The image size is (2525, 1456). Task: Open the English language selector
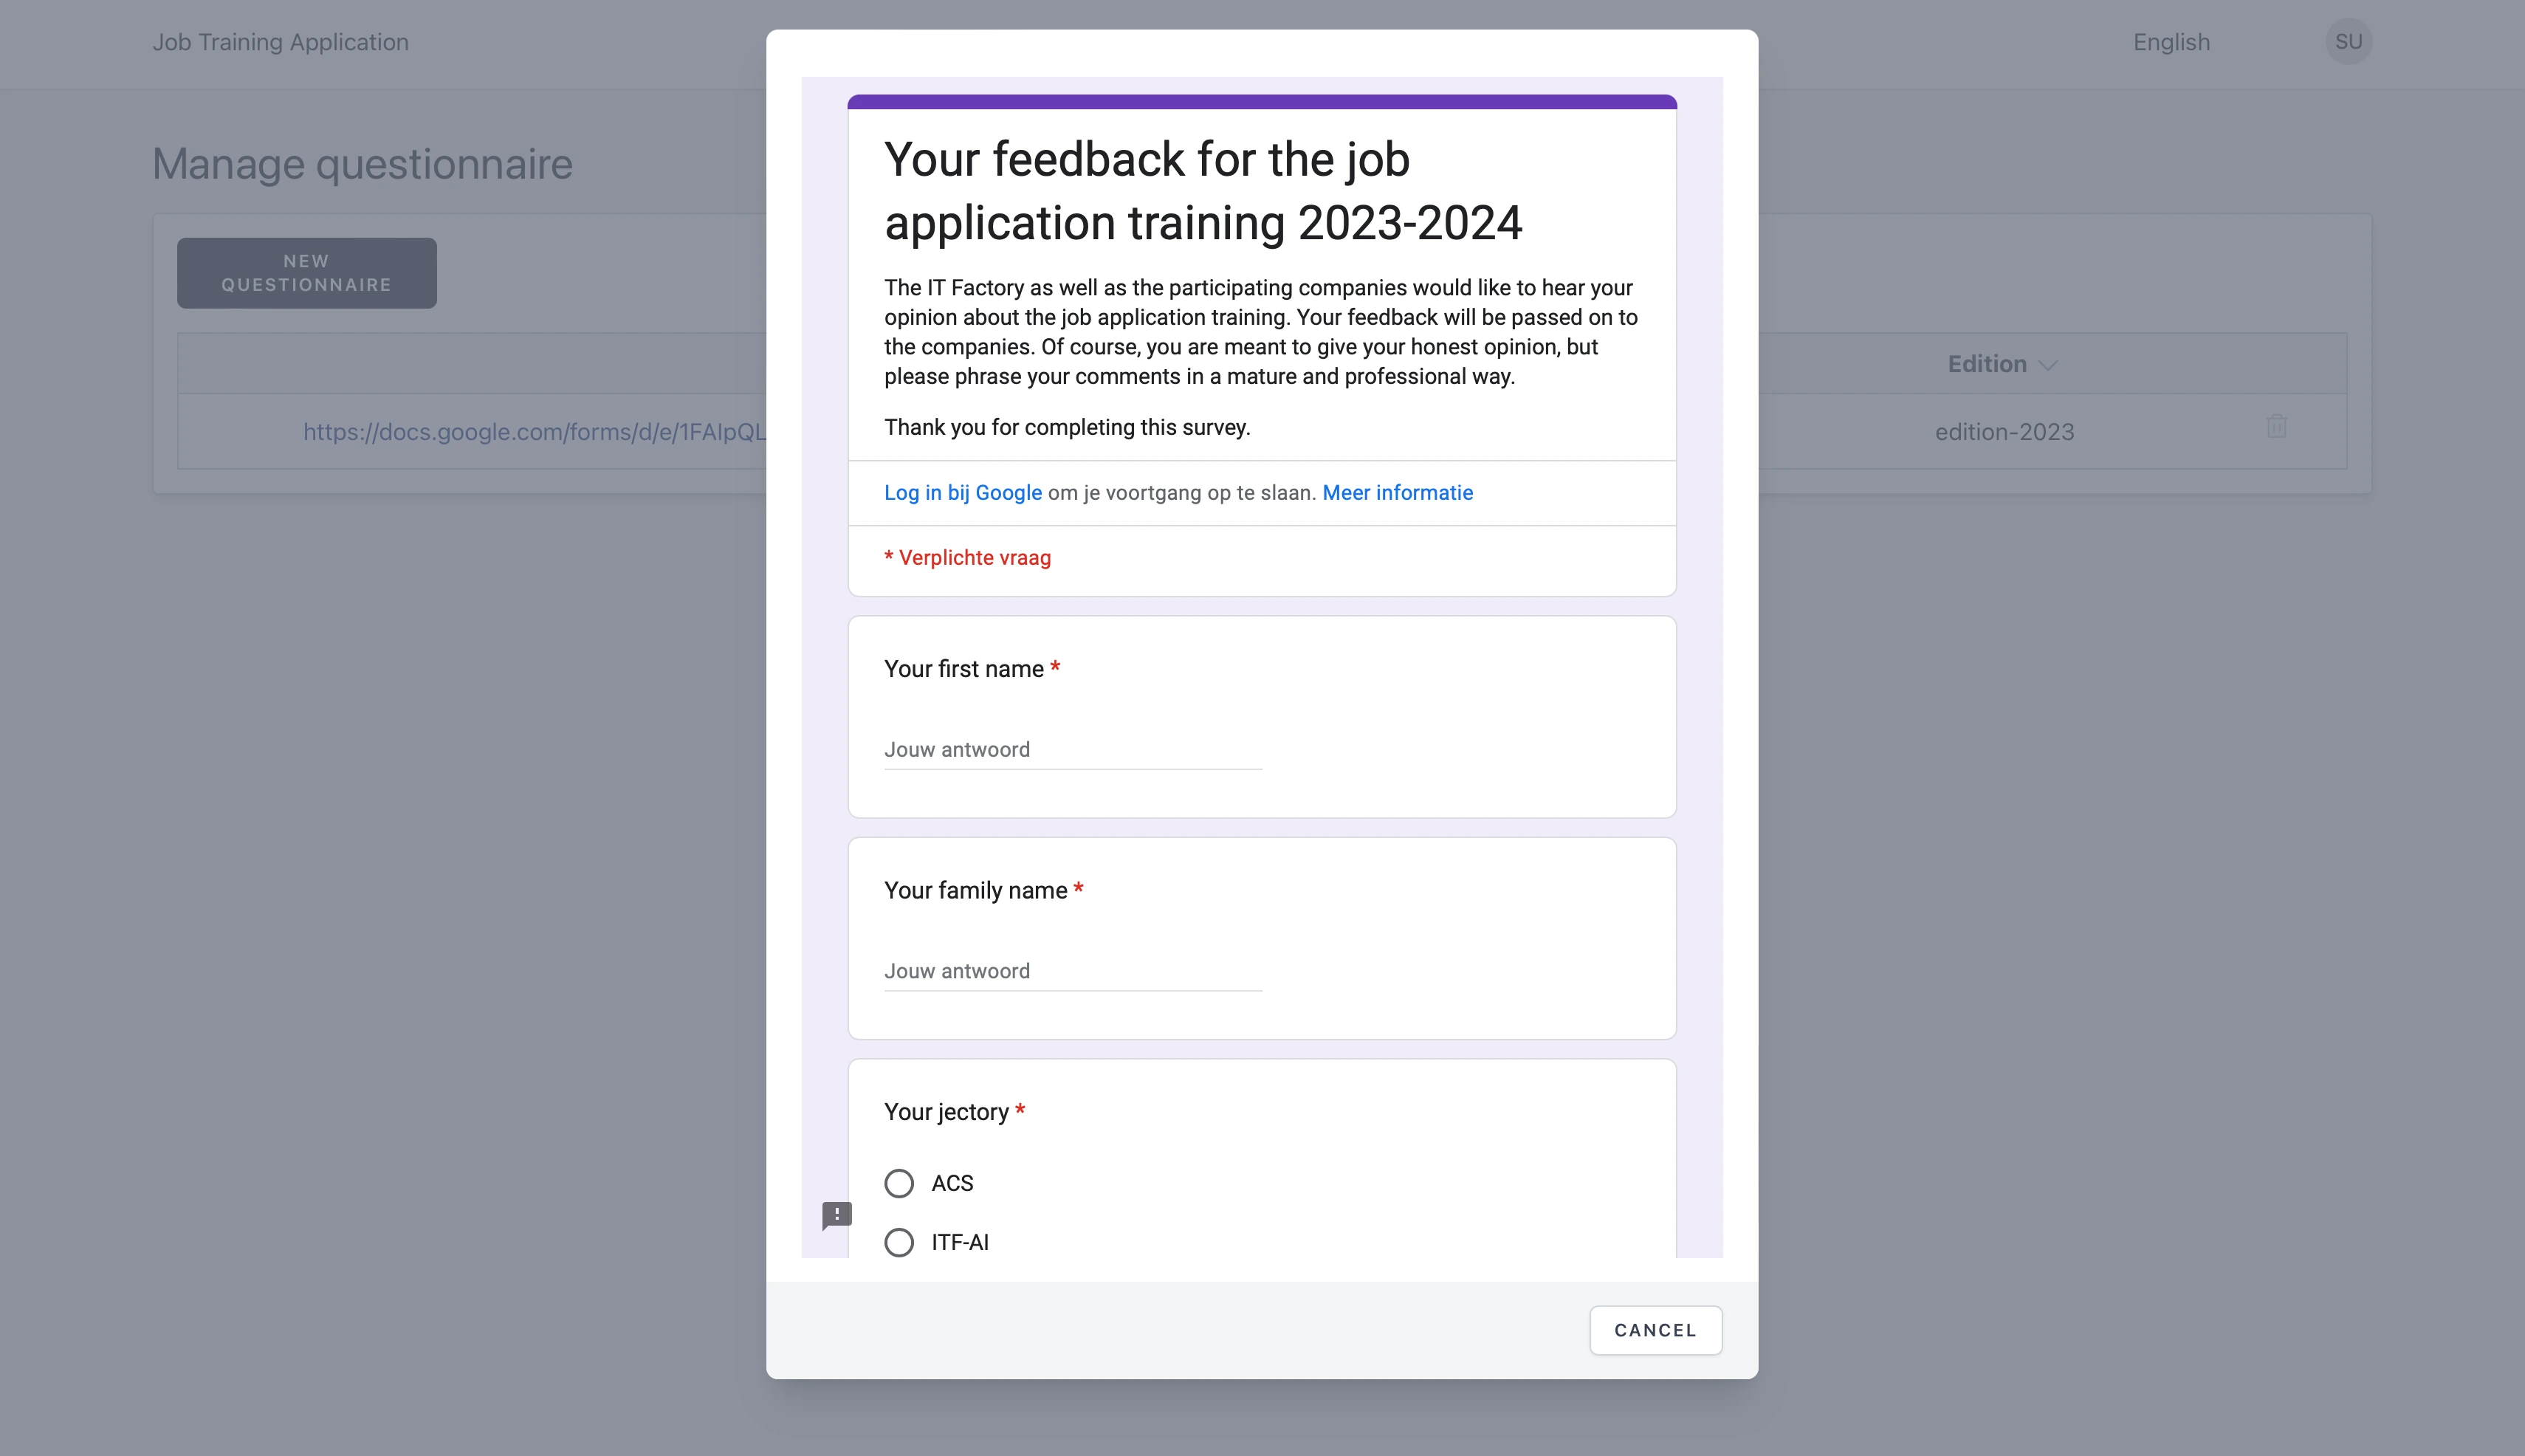2171,42
